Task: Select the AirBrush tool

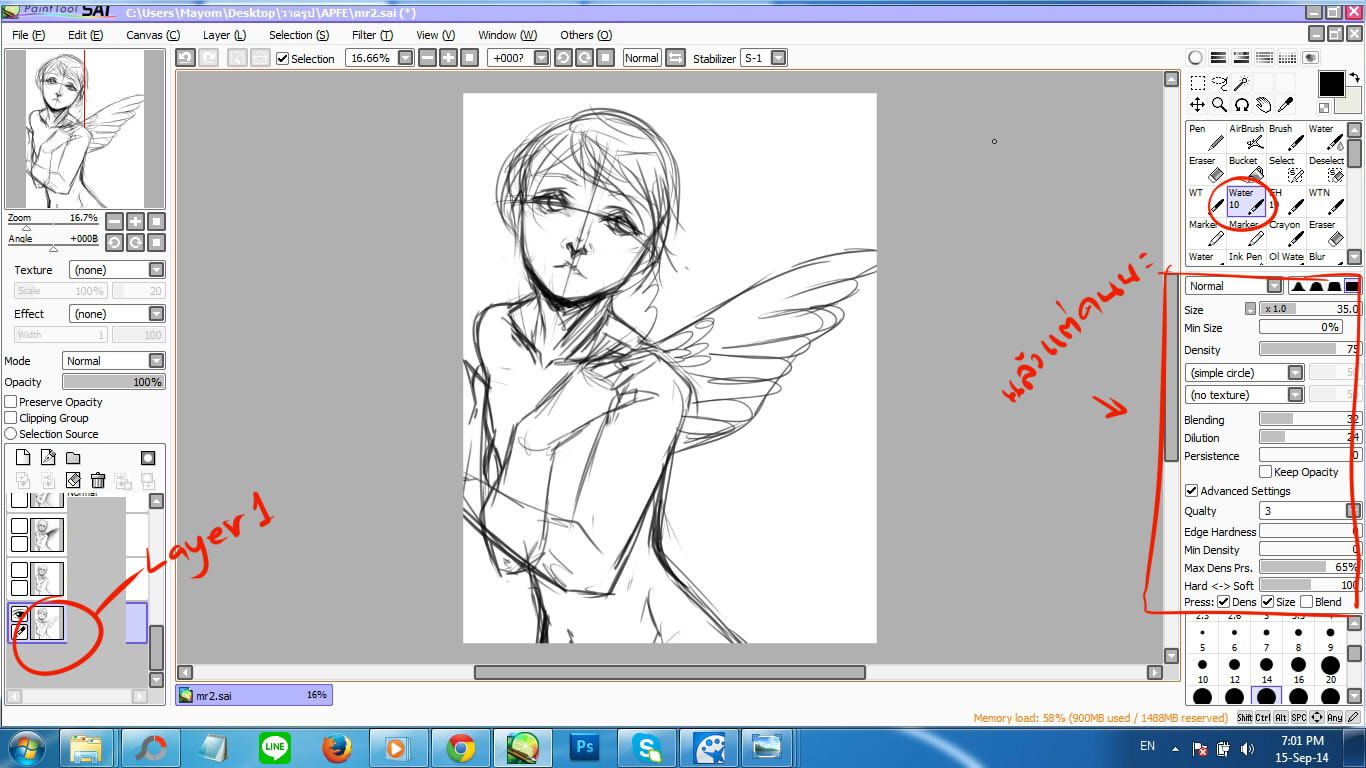Action: (1246, 137)
